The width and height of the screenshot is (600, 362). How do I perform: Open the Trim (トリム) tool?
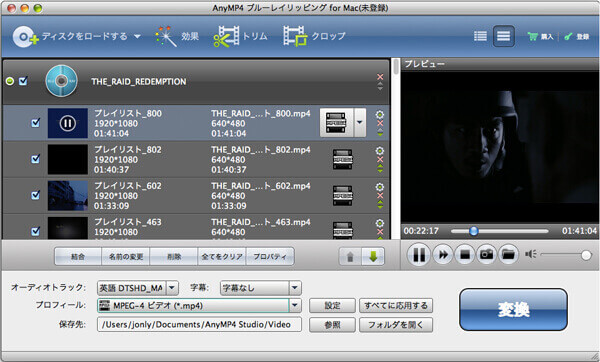pos(240,37)
